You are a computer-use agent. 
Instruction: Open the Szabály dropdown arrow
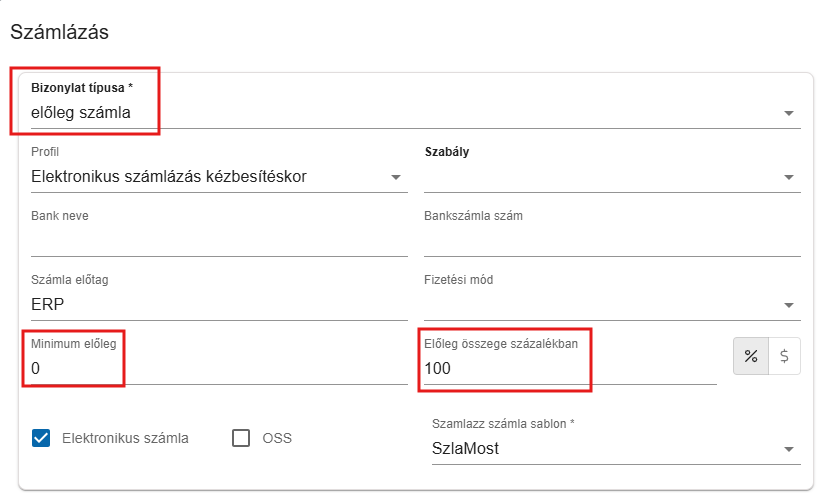789,178
